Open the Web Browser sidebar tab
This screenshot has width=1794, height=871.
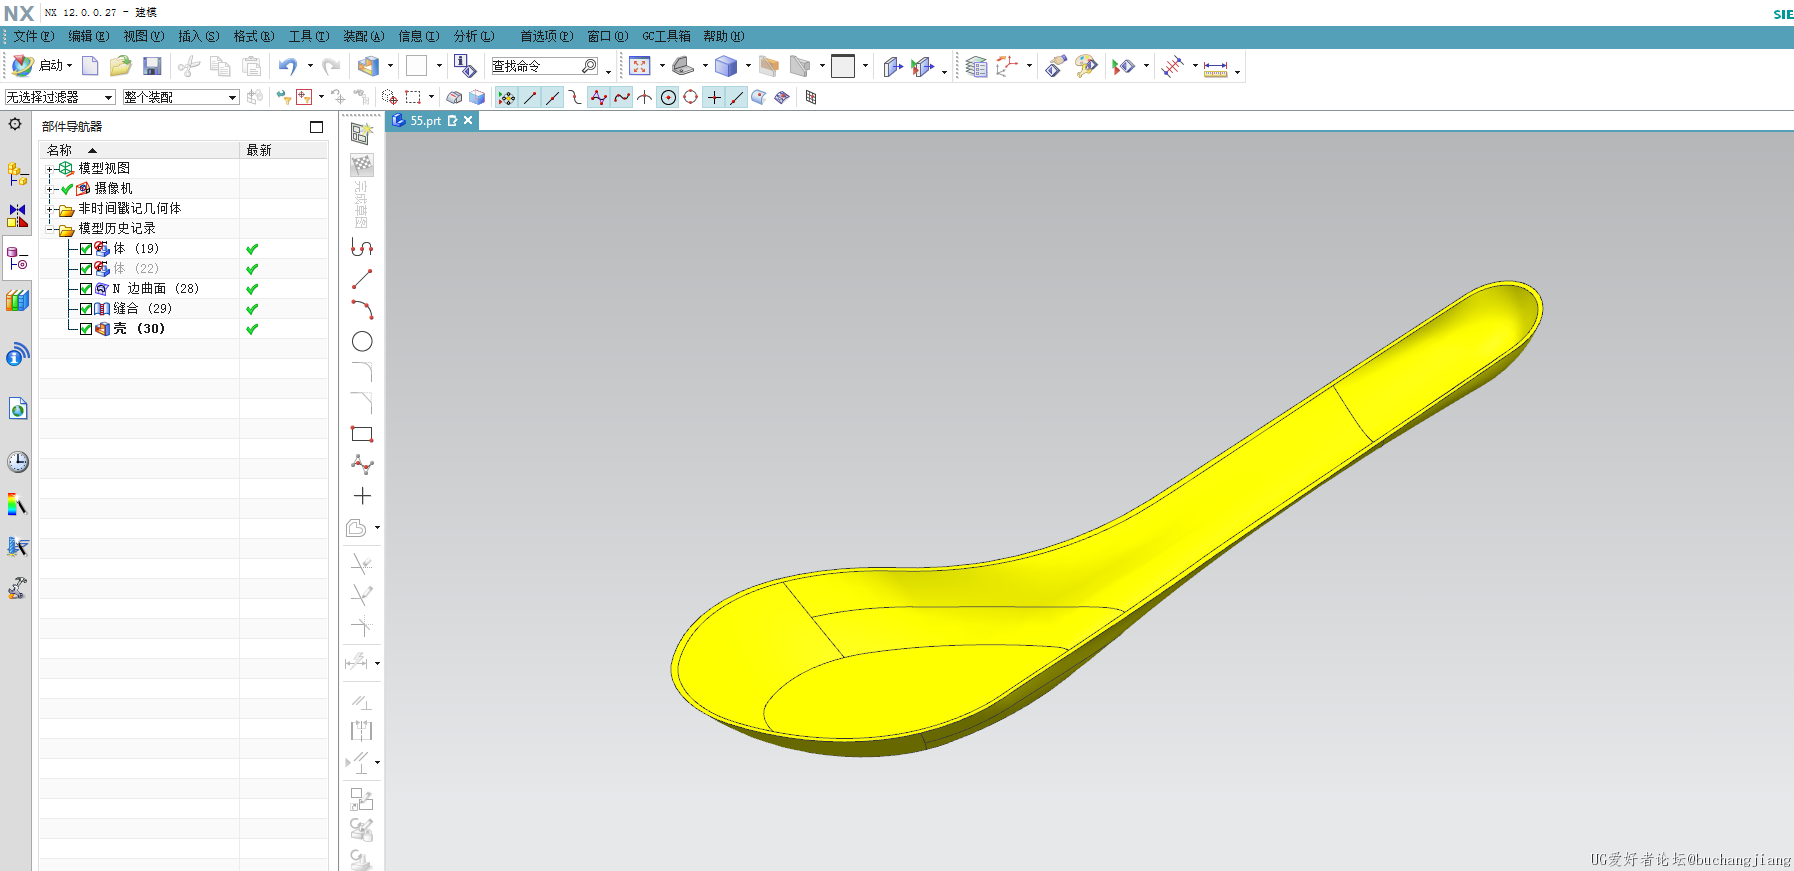tap(17, 408)
